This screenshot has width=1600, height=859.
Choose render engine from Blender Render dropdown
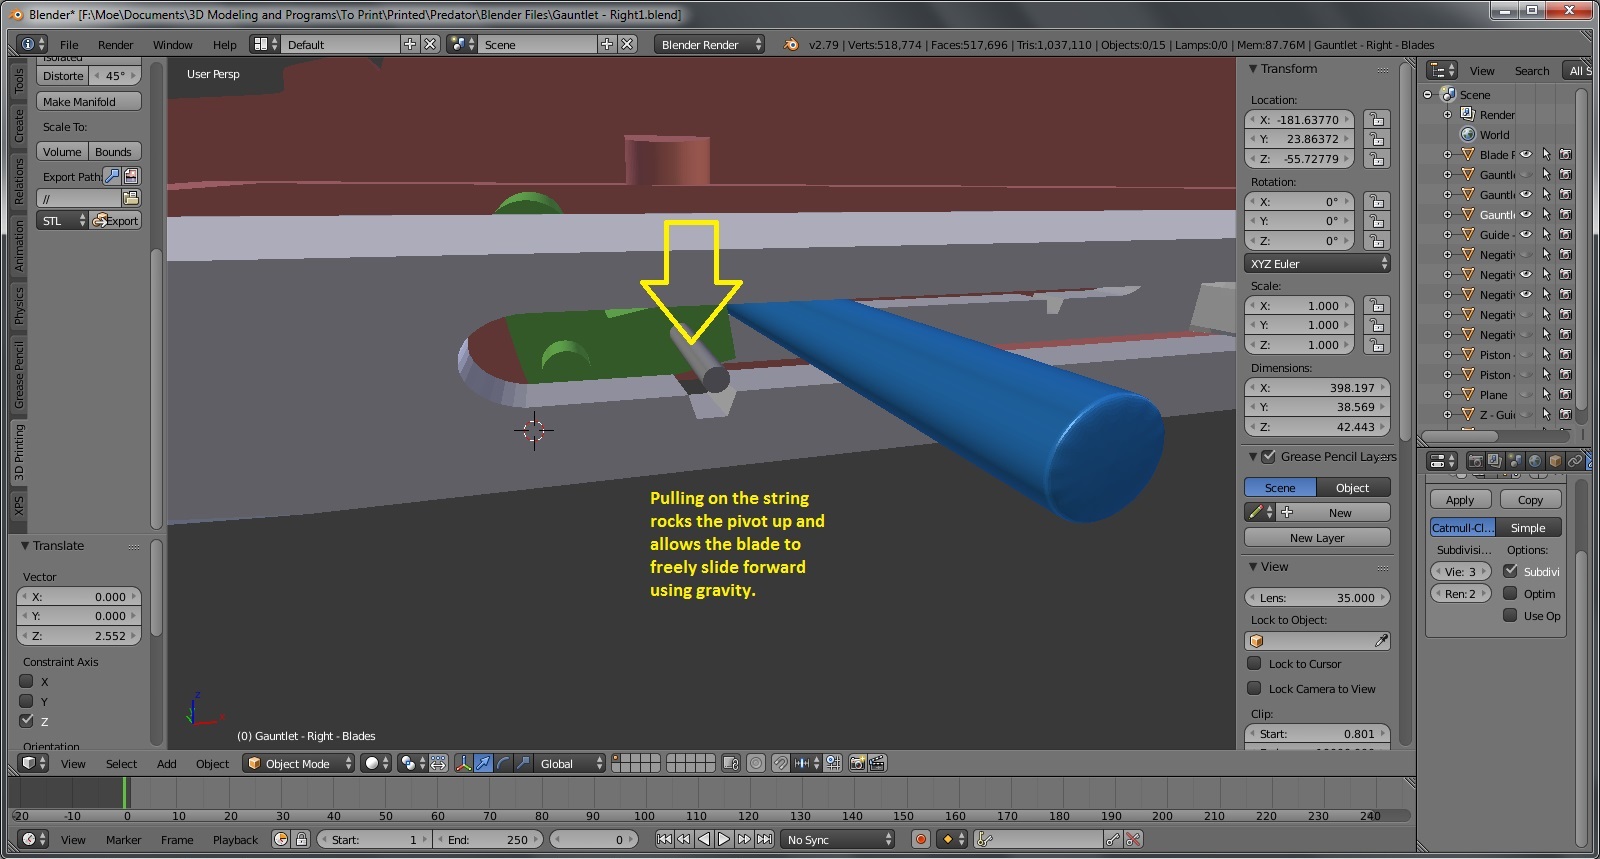[x=710, y=44]
